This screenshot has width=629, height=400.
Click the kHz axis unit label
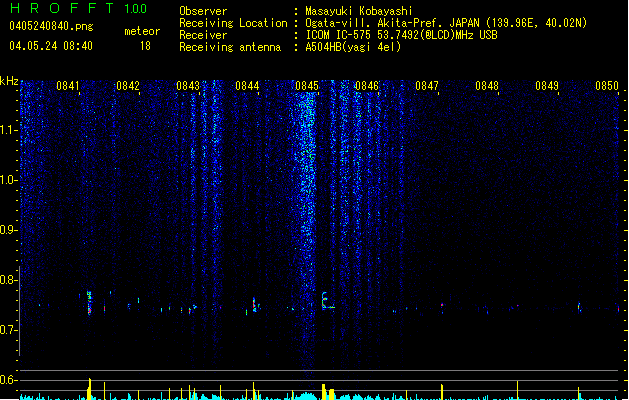click(x=9, y=81)
